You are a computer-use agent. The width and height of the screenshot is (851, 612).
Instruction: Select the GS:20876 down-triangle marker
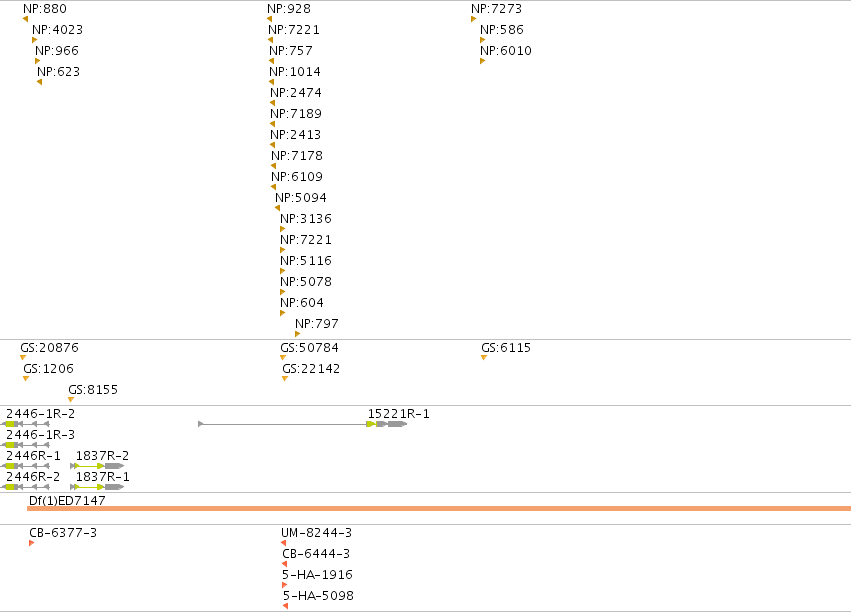23,358
